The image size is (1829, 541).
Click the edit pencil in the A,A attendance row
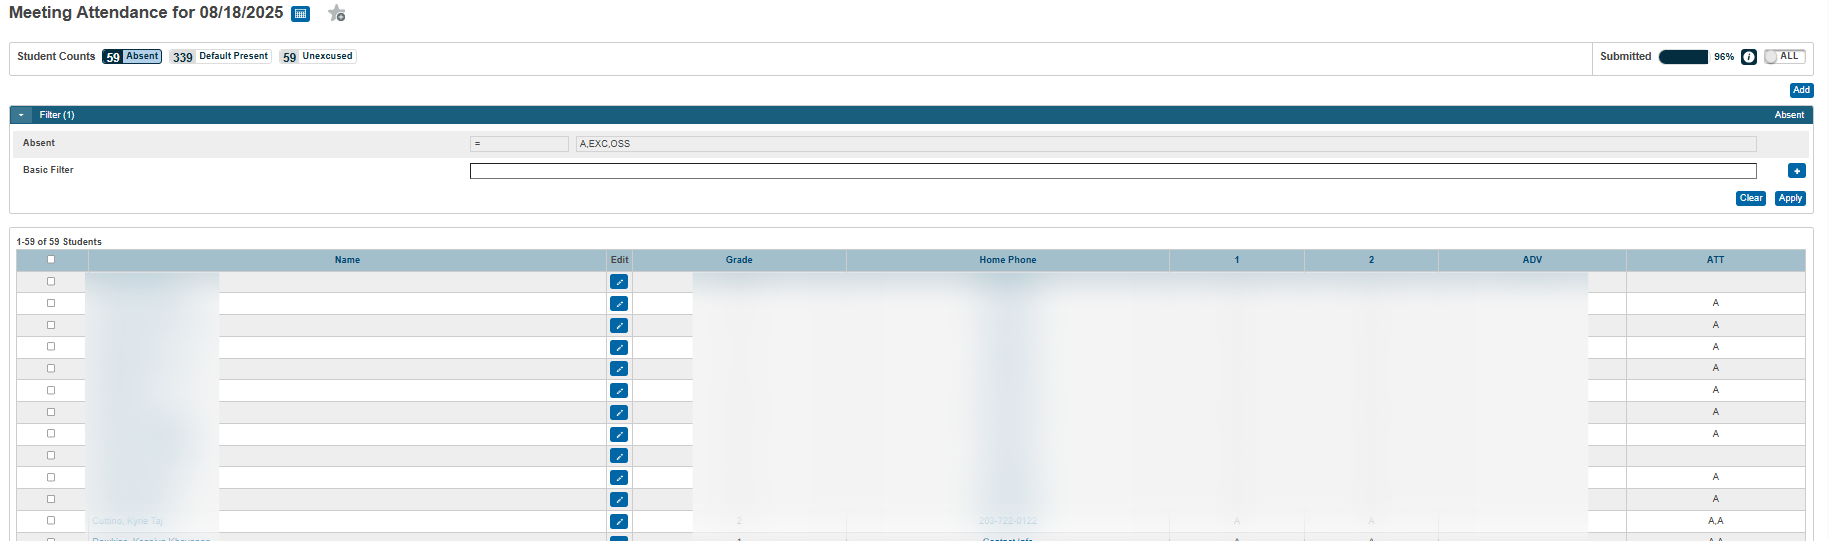click(x=619, y=521)
